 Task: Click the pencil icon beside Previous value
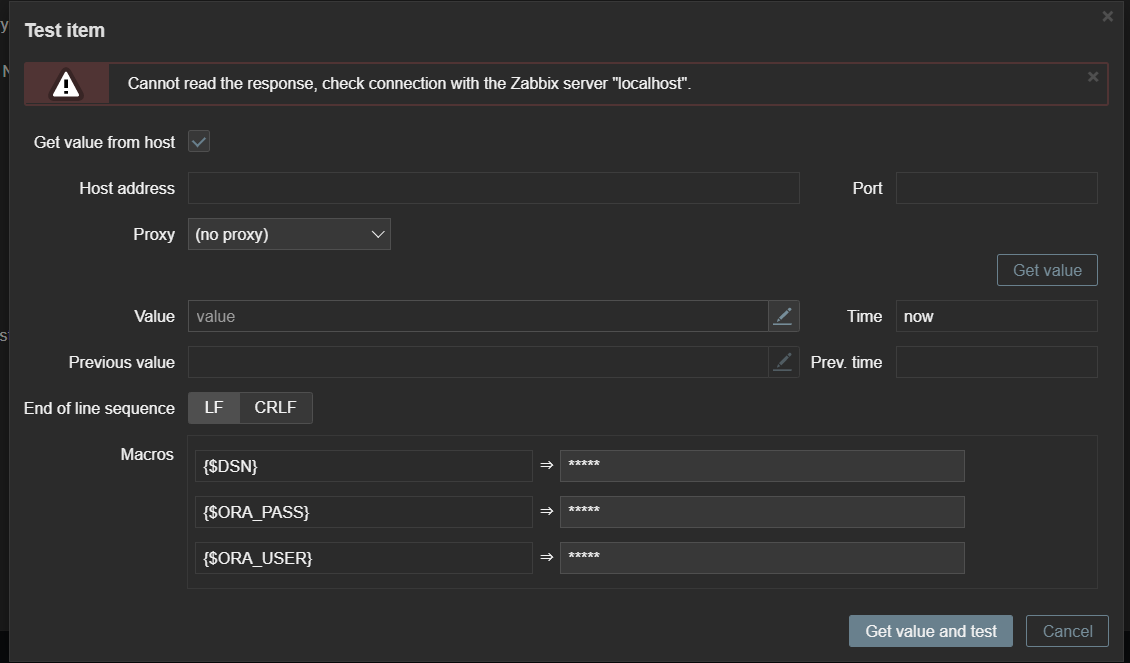pyautogui.click(x=783, y=362)
